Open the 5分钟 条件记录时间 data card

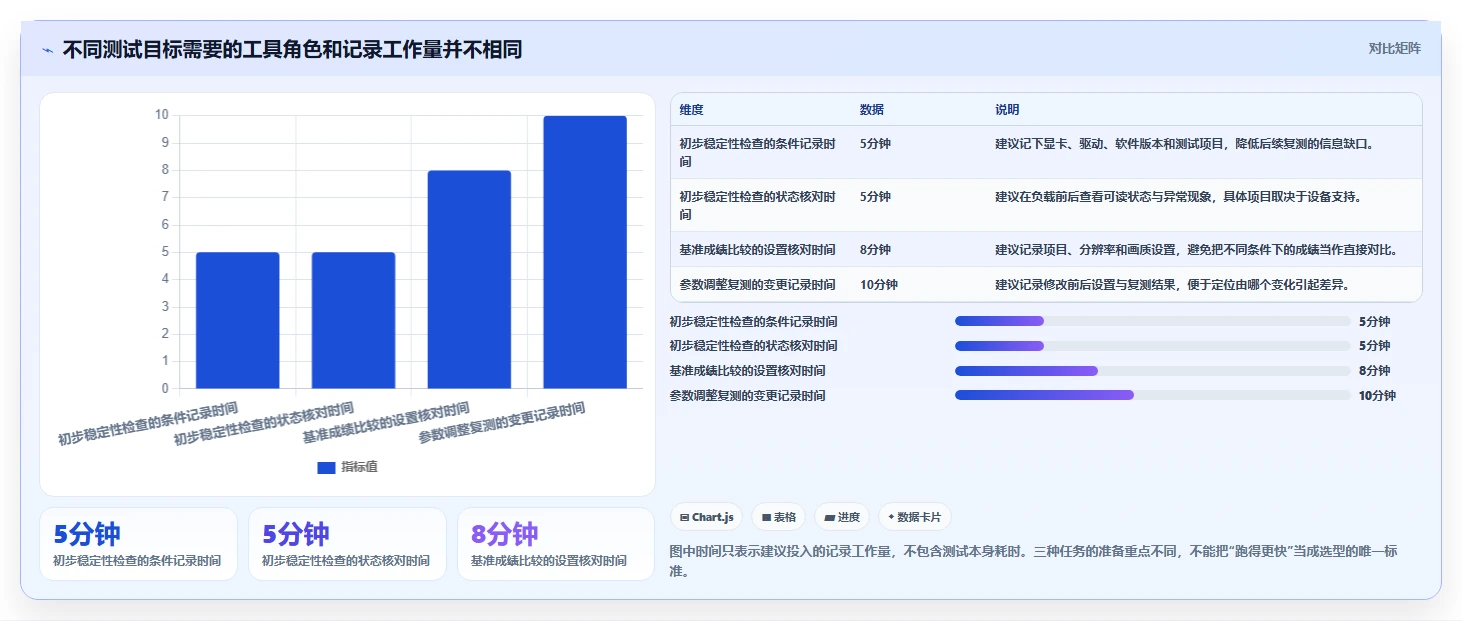(138, 543)
